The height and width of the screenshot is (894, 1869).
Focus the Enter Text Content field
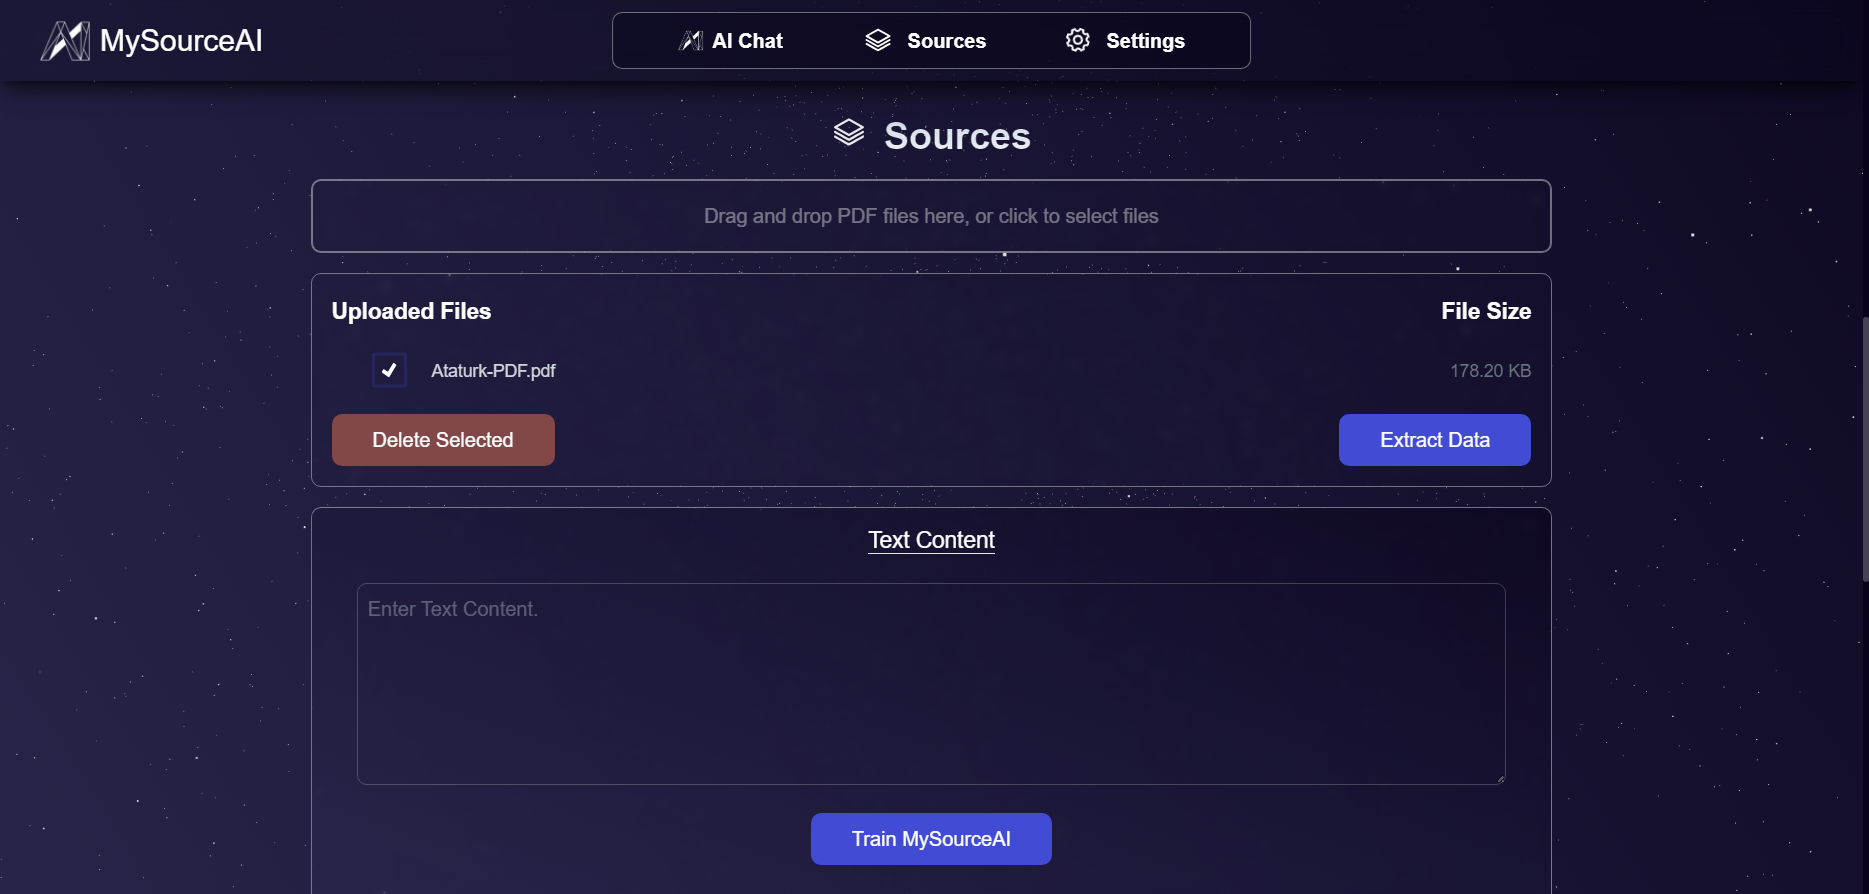(931, 684)
